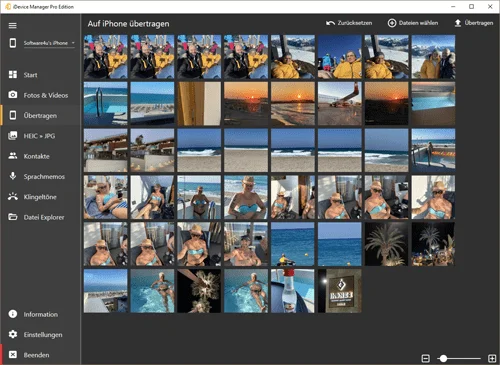This screenshot has width=500, height=365.
Task: Open the Software4u's iPhone device dropdown
Action: 49,43
